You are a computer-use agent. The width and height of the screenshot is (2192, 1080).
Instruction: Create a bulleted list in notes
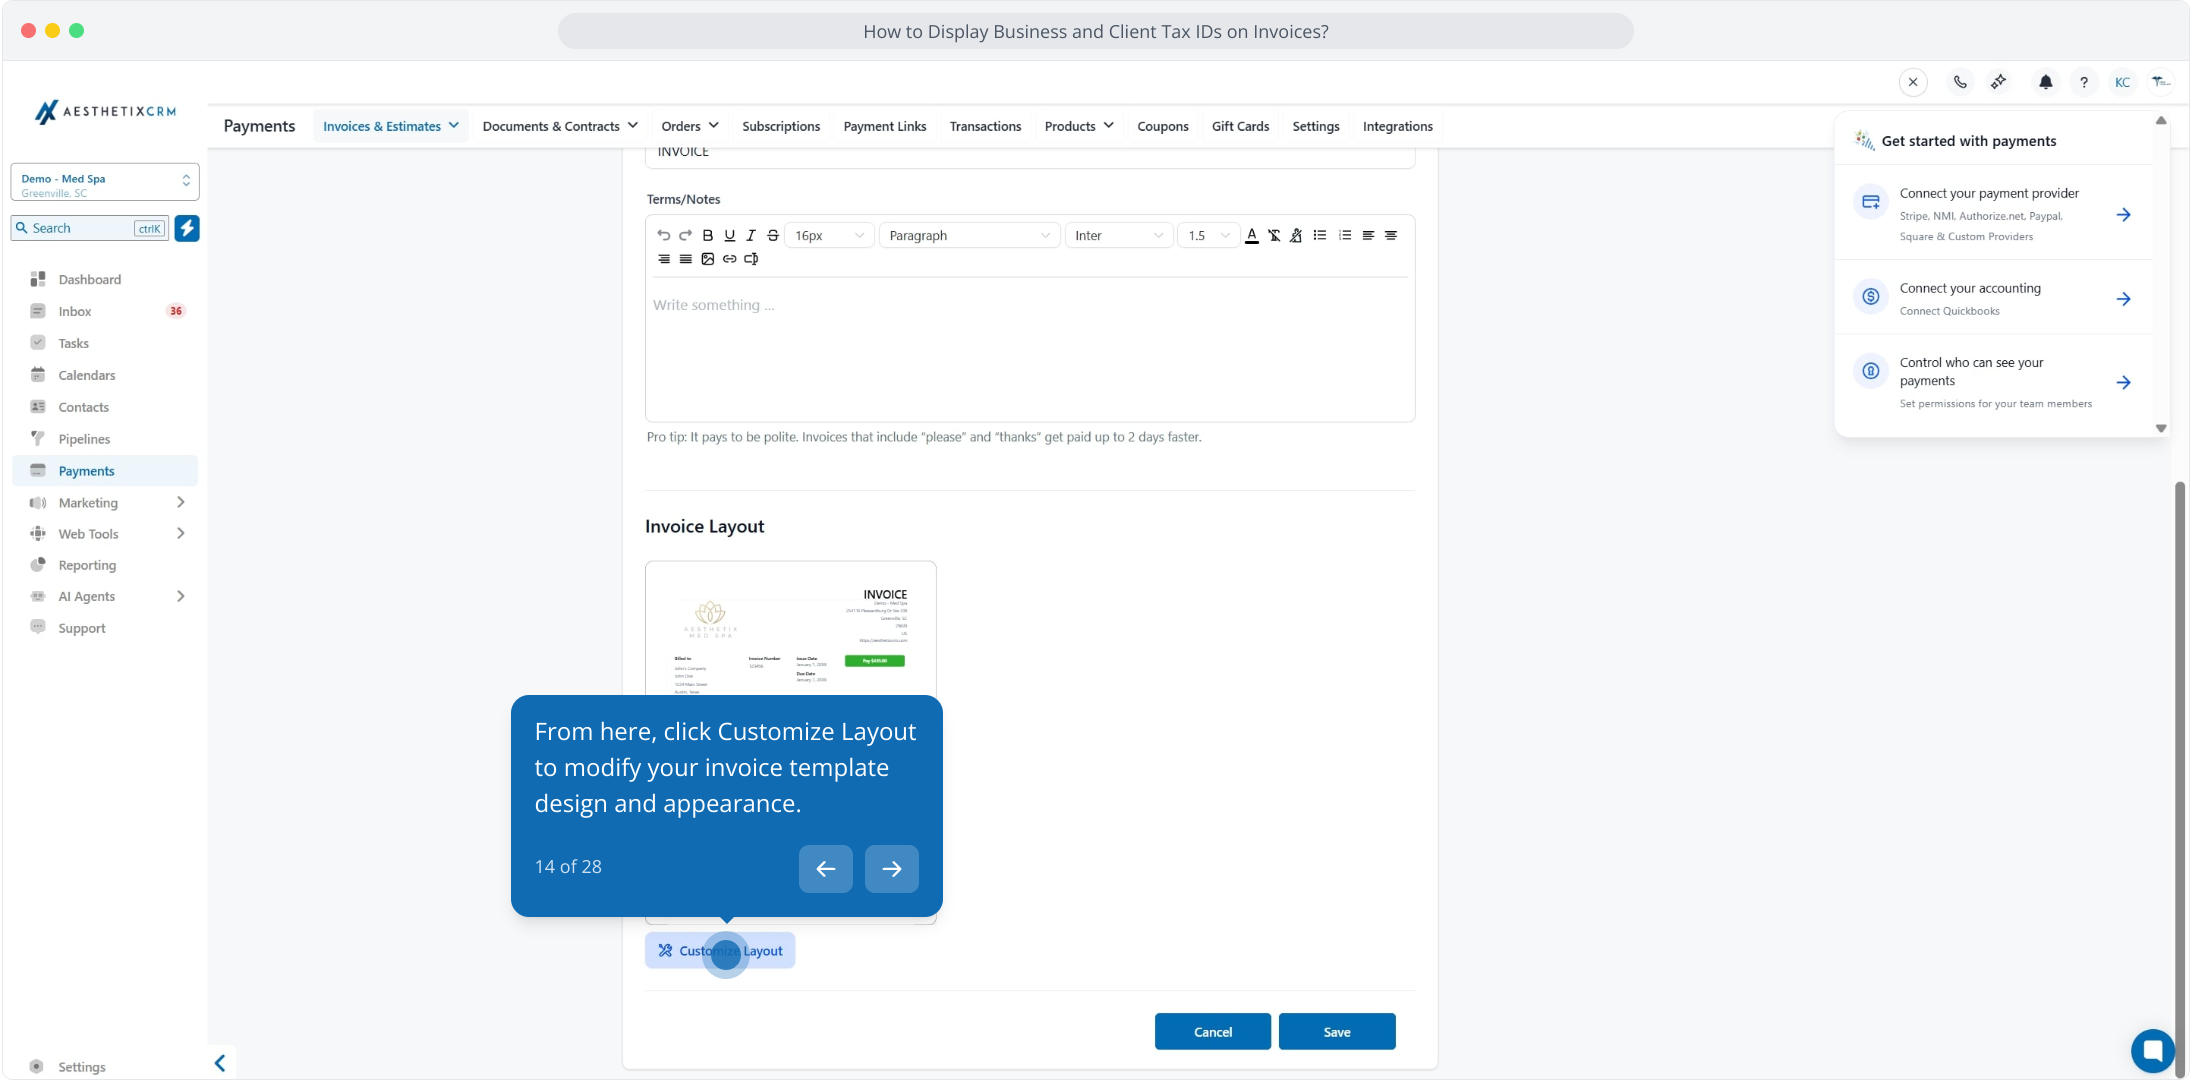[x=1320, y=236]
